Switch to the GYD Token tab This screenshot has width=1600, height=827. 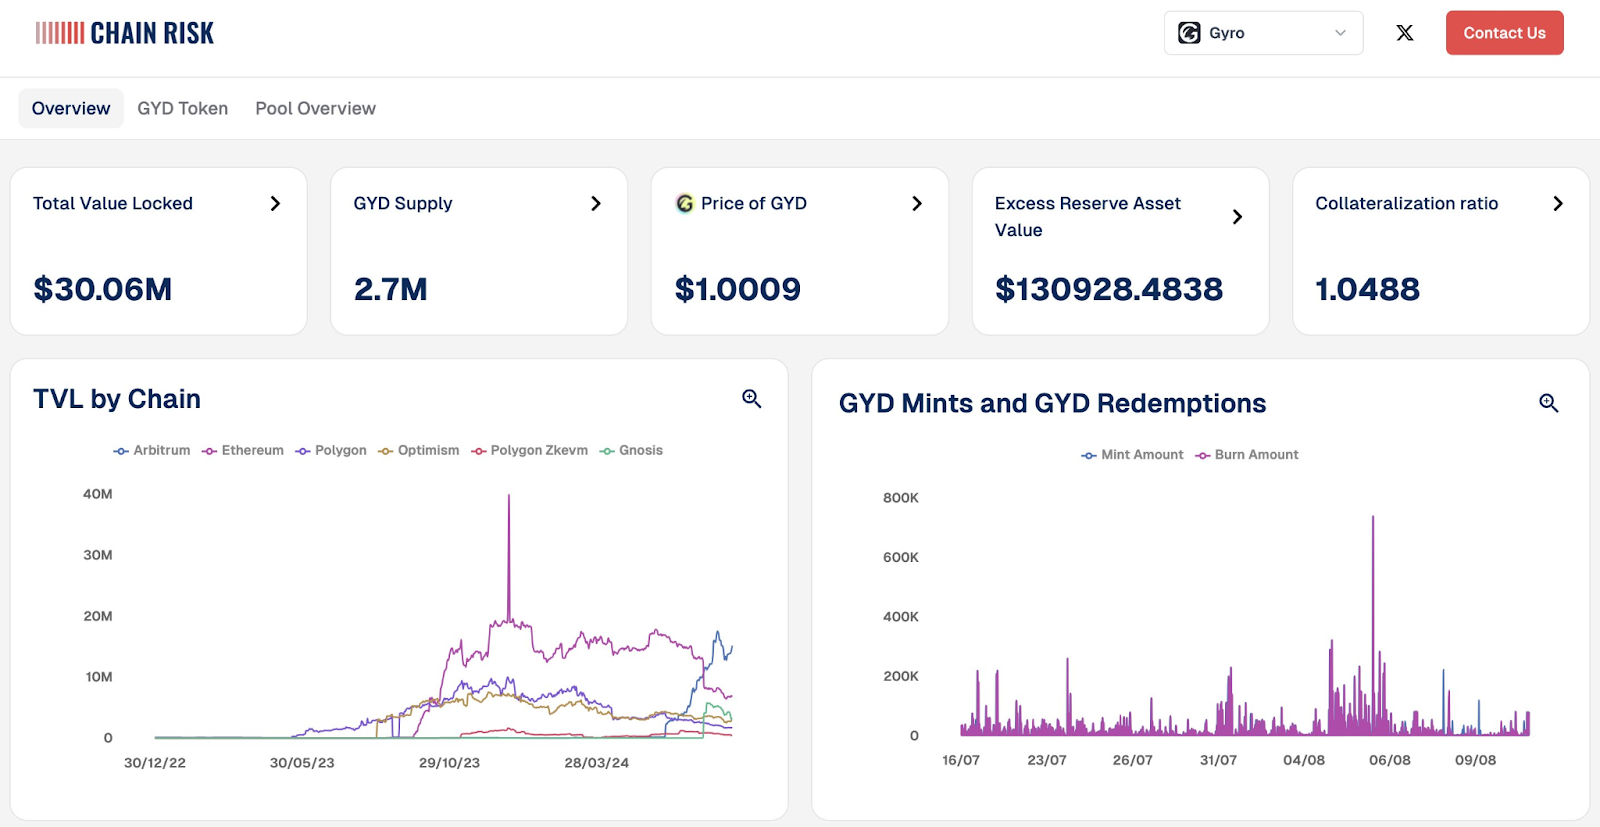183,108
